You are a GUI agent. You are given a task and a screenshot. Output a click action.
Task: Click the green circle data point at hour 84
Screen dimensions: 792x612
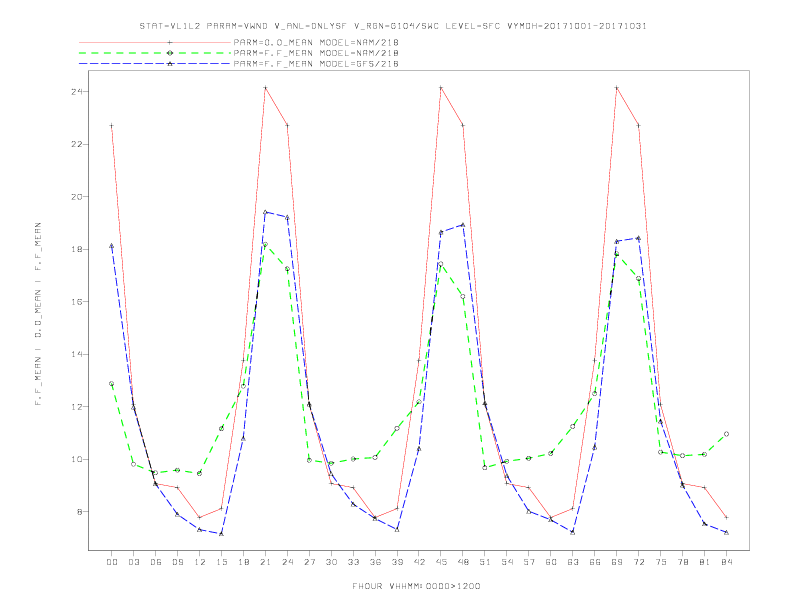pos(727,434)
